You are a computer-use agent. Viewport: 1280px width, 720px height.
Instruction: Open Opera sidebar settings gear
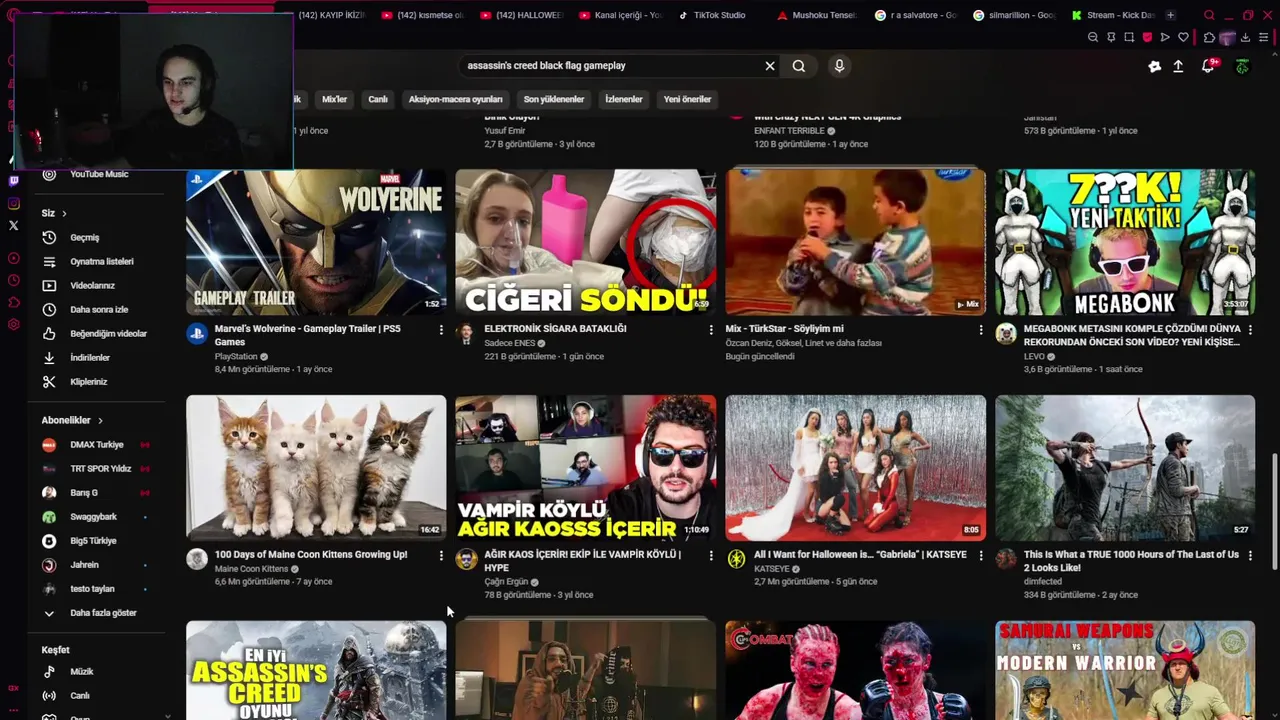pyautogui.click(x=13, y=325)
